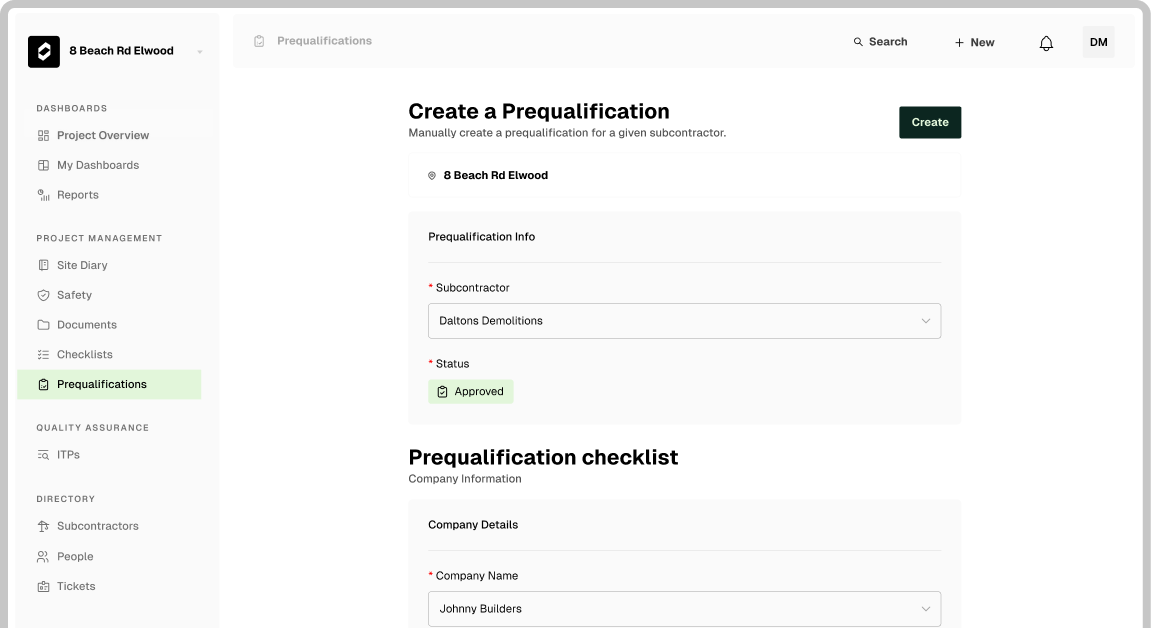Toggle the Approved status tag
This screenshot has width=1151, height=628.
471,392
